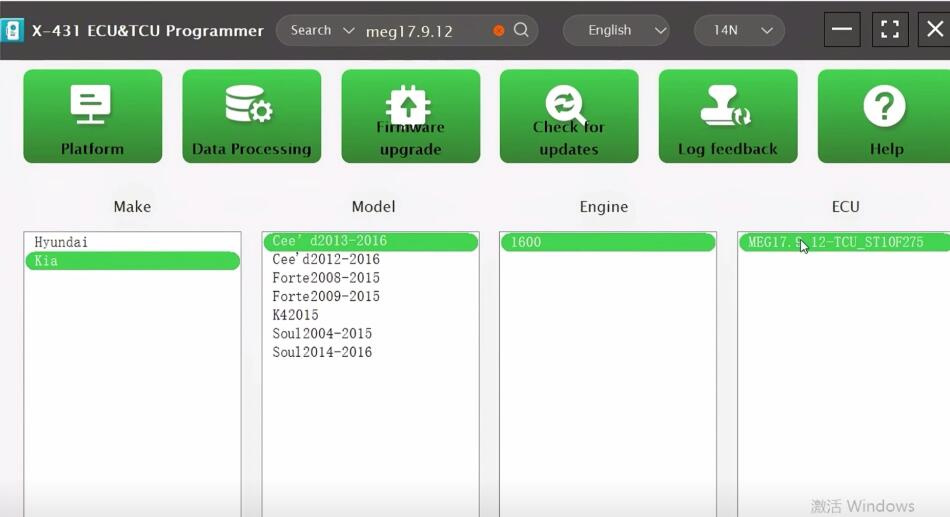Viewport: 950px width, 517px height.
Task: Choose Forte2008-2015 model
Action: coord(326,278)
